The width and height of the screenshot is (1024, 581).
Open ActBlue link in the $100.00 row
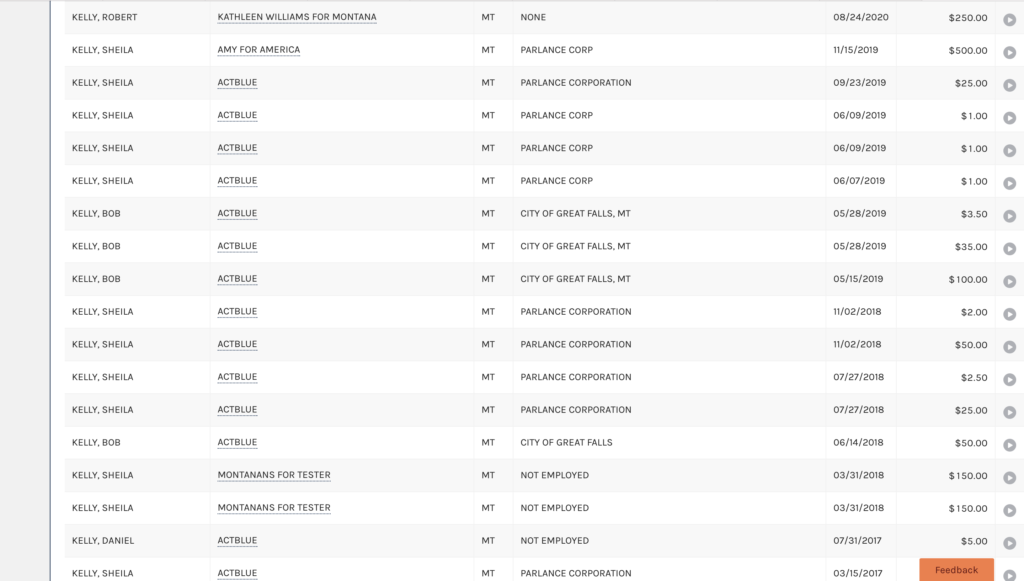click(x=237, y=279)
